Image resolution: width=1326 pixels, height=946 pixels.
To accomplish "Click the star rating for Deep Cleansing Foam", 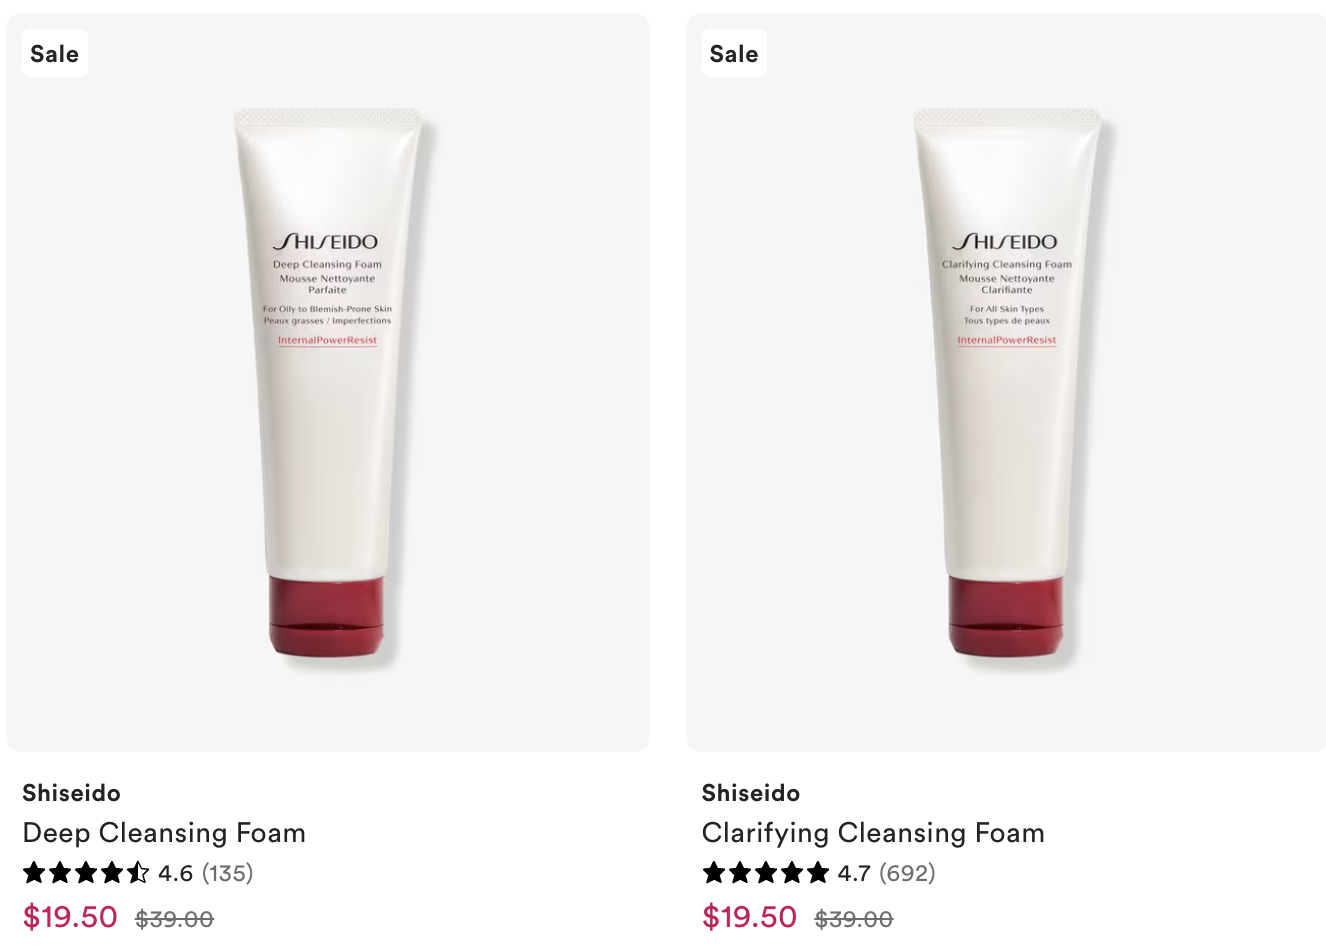I will (86, 873).
